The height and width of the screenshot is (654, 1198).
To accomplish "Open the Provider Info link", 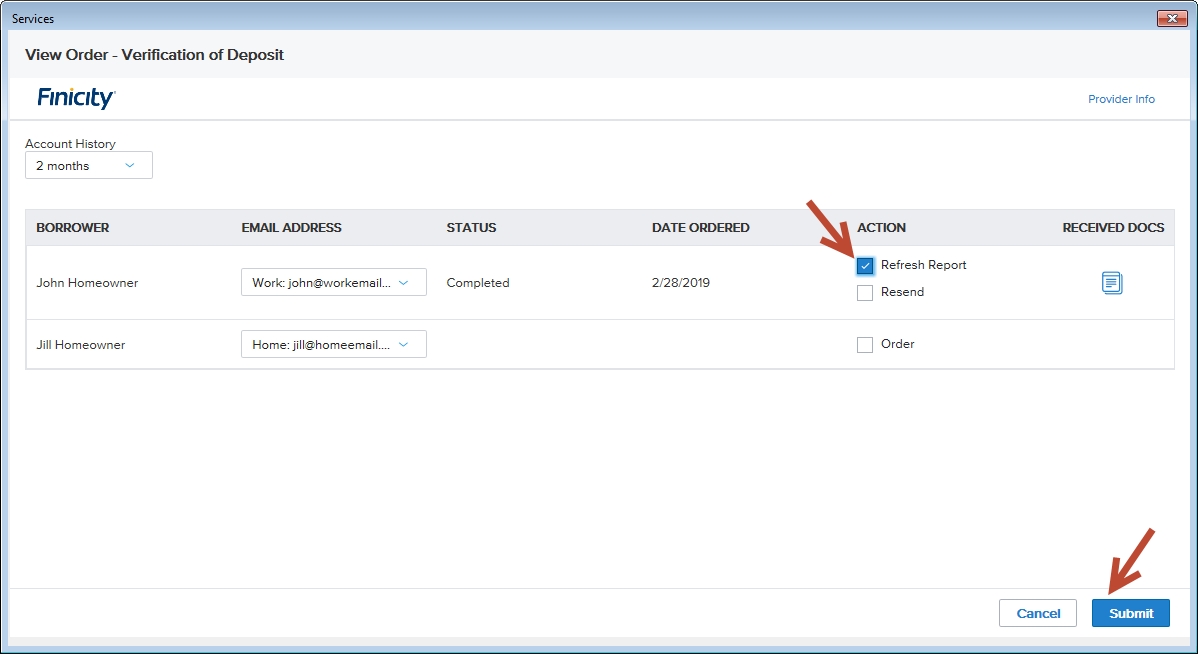I will pyautogui.click(x=1121, y=99).
